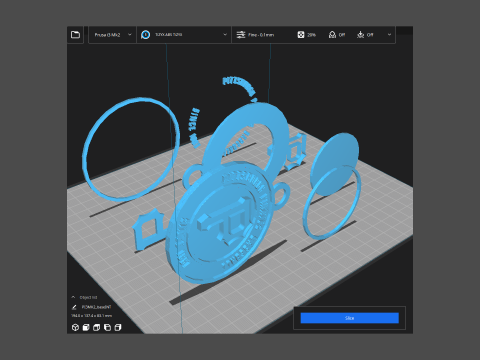Click the print profile sliders icon
Screen dimensions: 480x360
241,35
